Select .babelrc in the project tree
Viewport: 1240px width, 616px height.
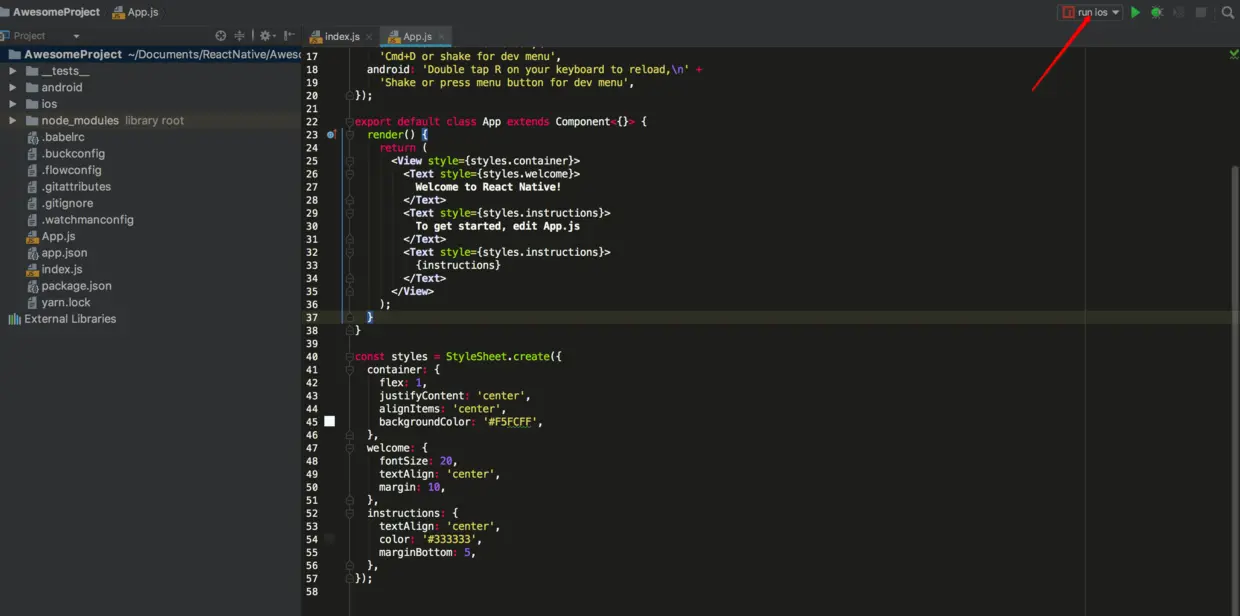(x=62, y=137)
